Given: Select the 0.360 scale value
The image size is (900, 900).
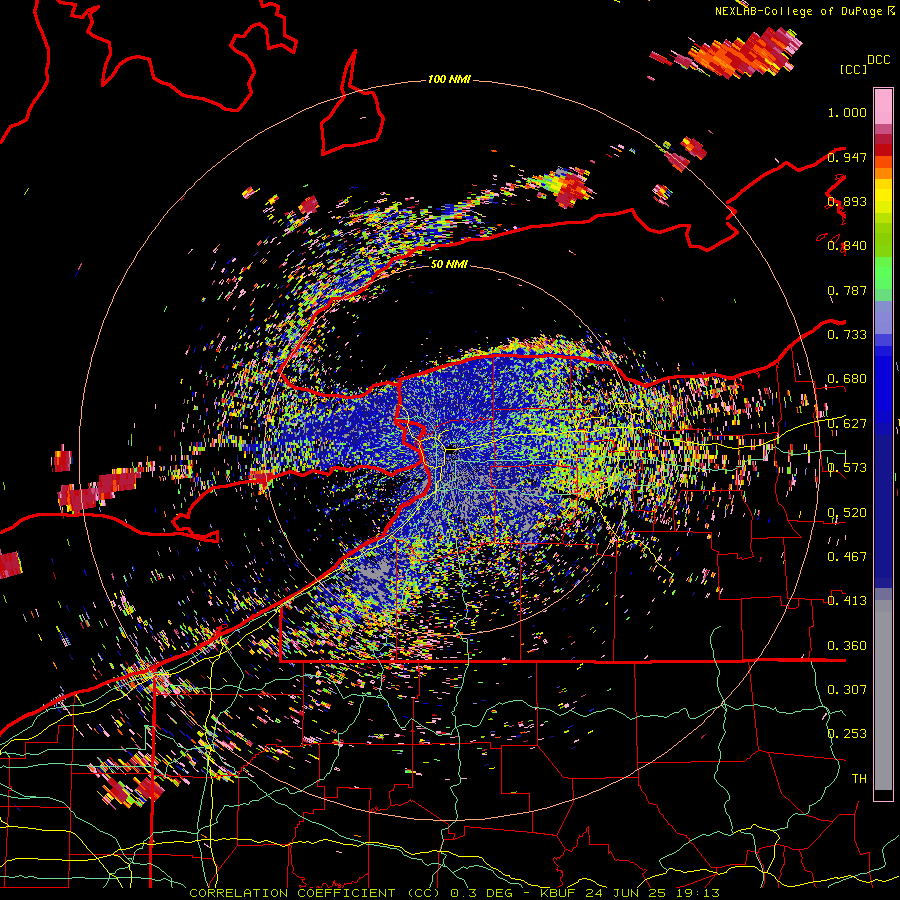Looking at the screenshot, I should point(847,646).
